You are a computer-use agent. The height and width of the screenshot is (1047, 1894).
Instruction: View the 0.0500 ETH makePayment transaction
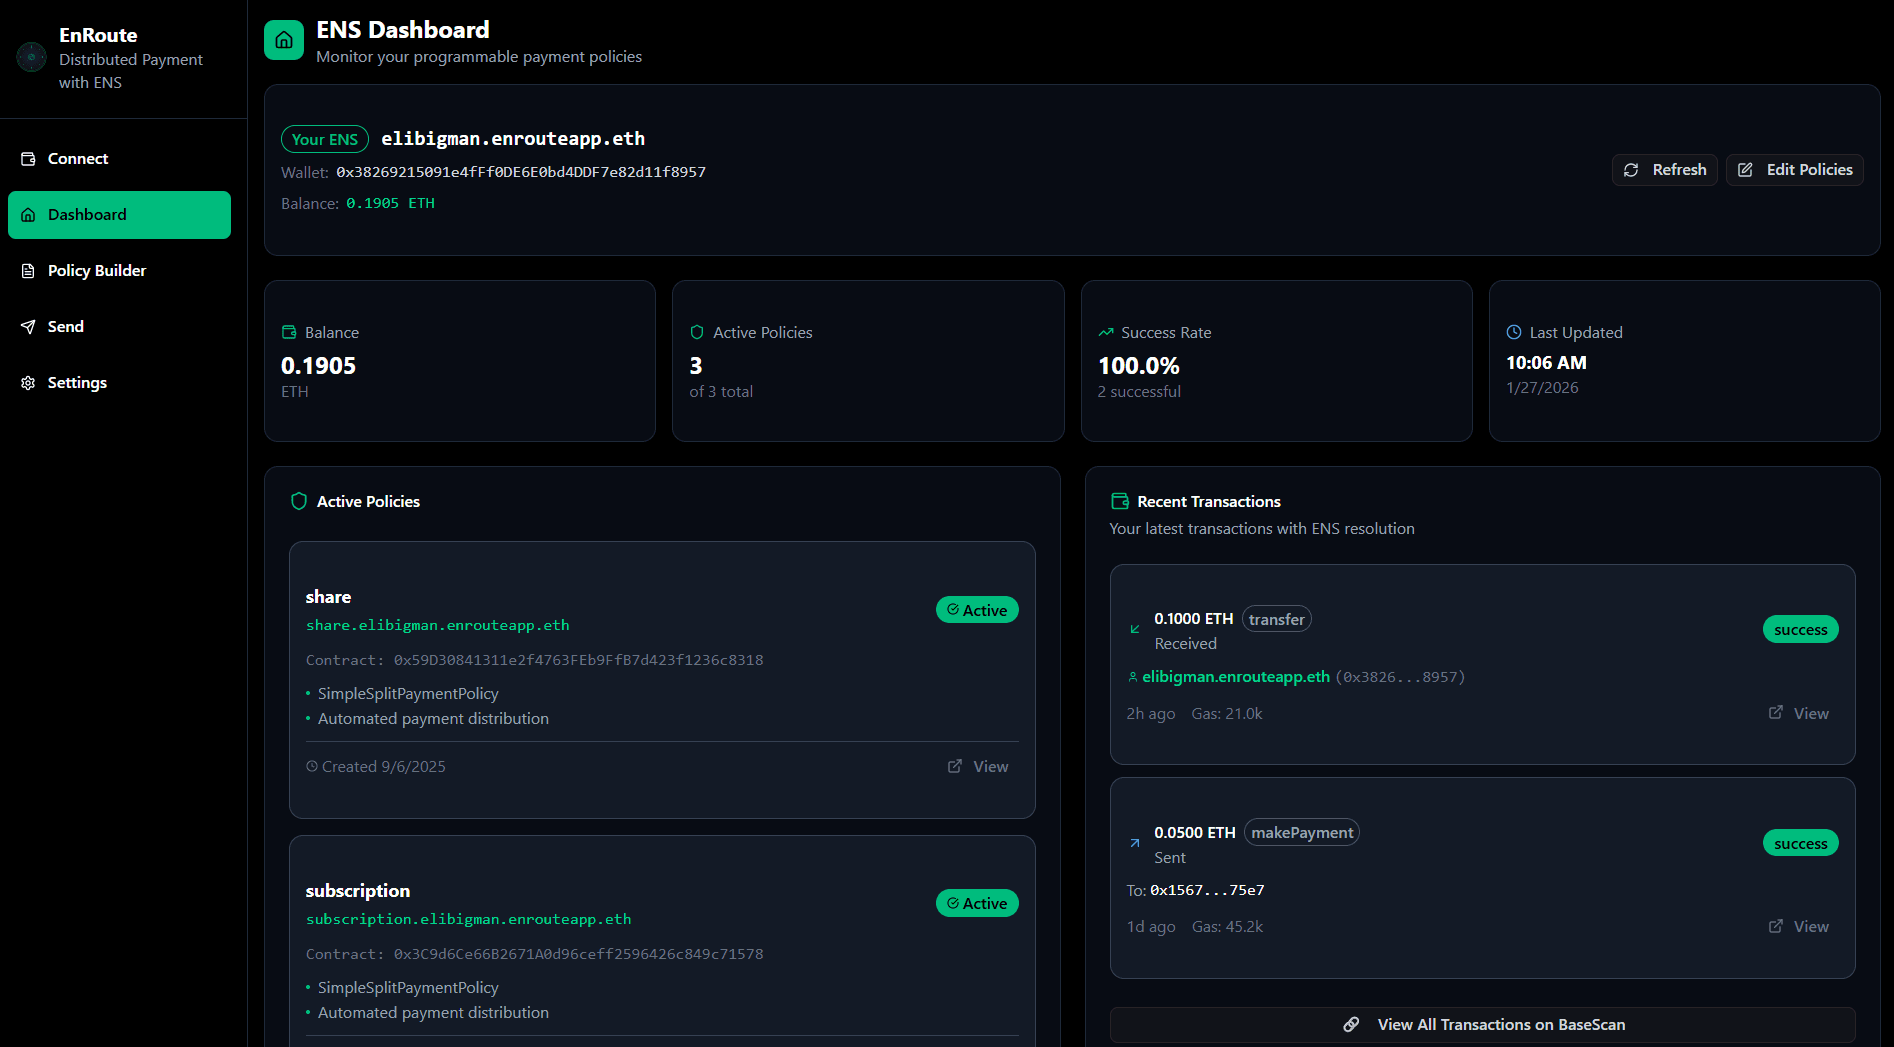coord(1798,926)
